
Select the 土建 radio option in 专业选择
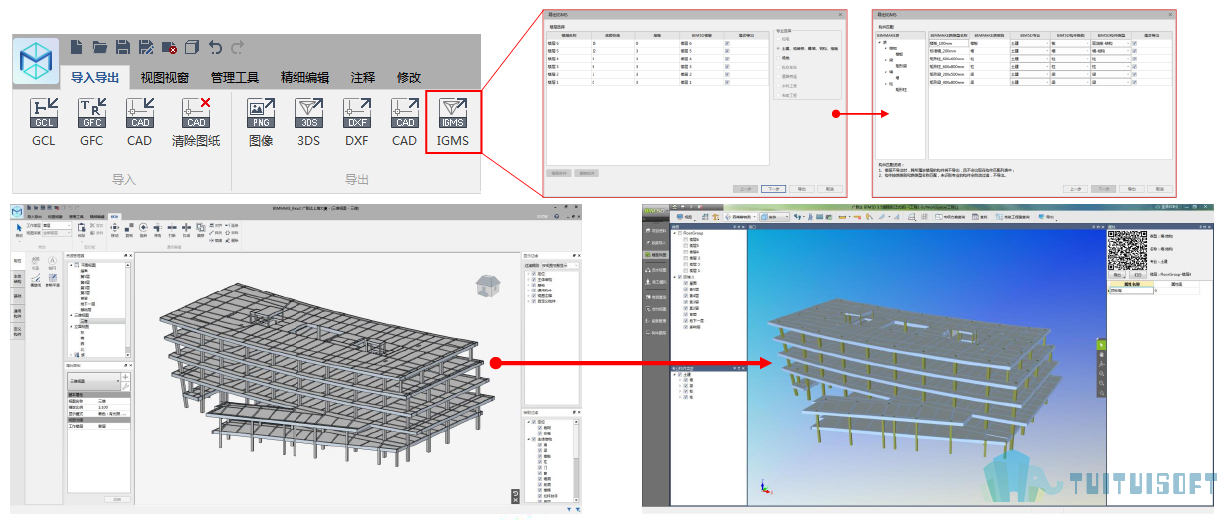click(x=778, y=48)
